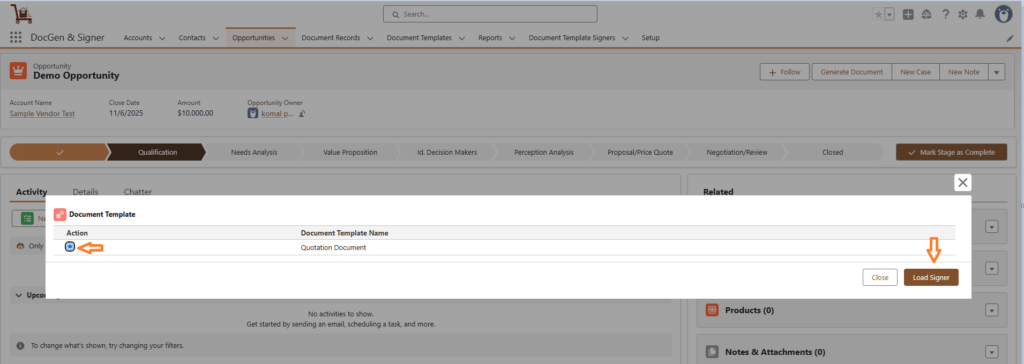Open the Sample Vendor Test account link
1024x364 pixels.
[x=42, y=114]
